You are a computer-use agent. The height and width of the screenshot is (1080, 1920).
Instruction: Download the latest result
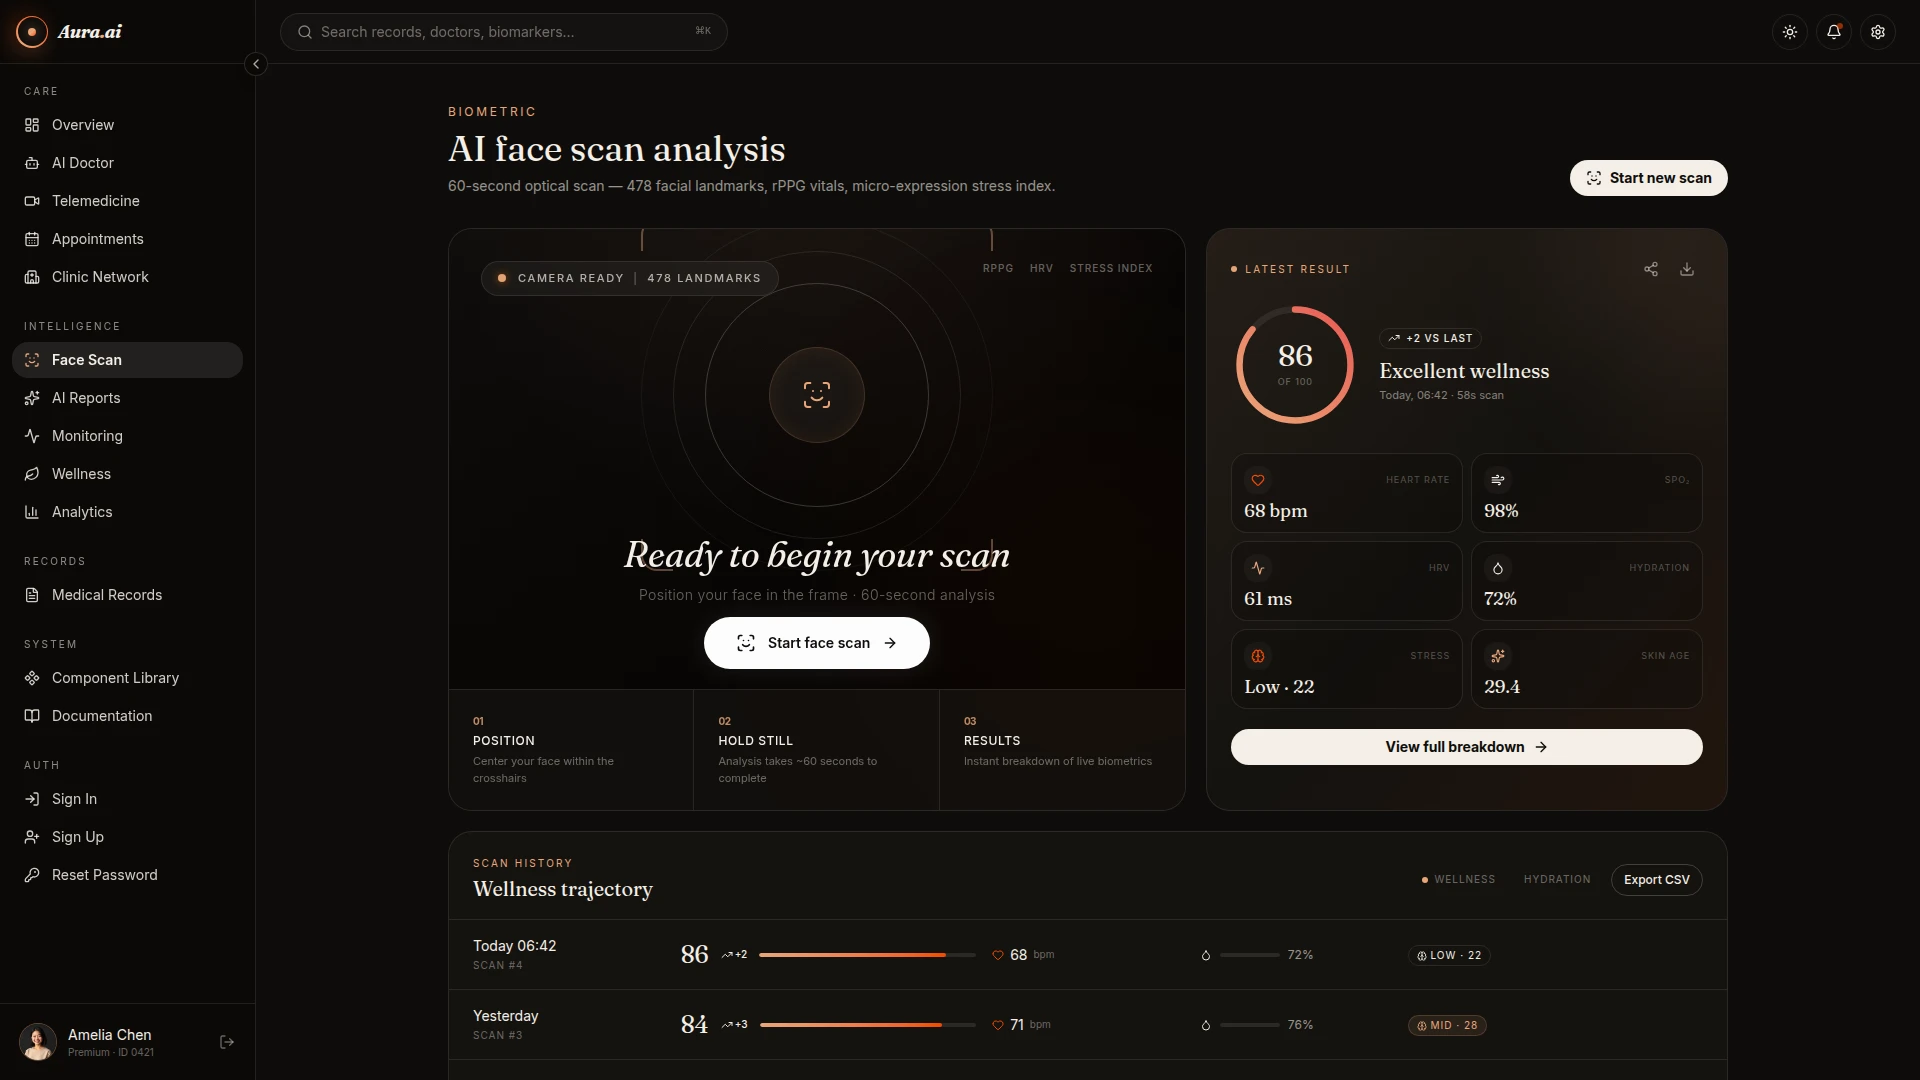coord(1687,269)
